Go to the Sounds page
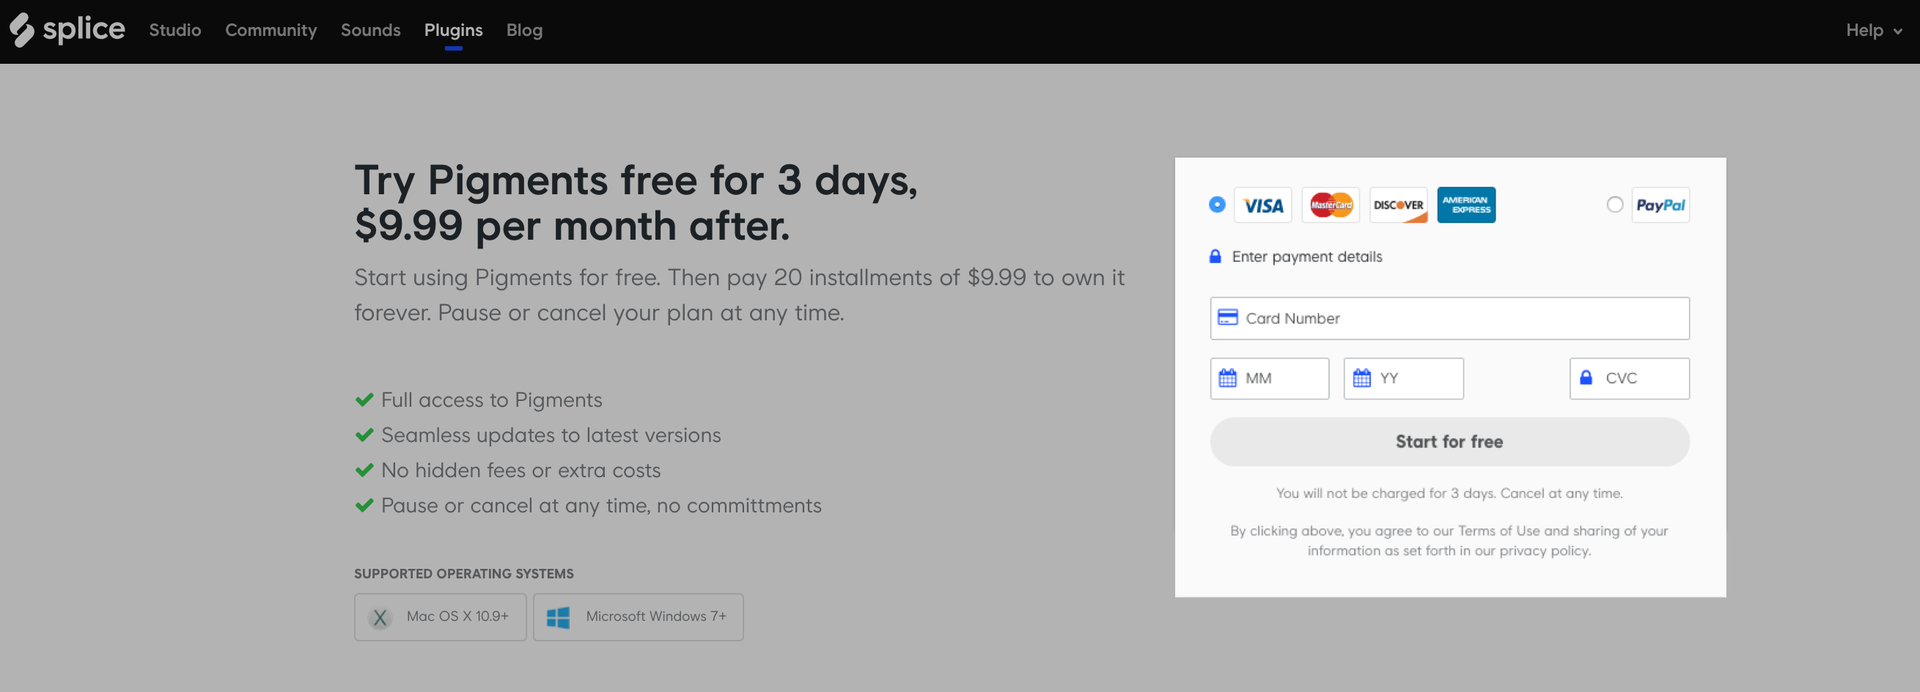 point(370,30)
